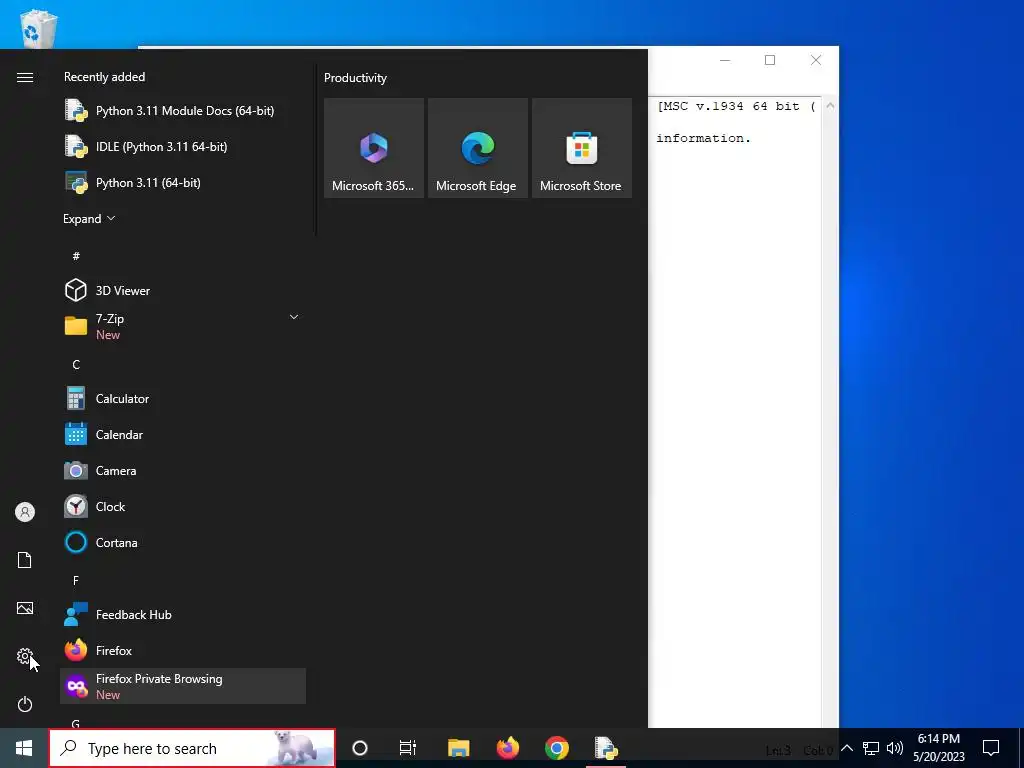Viewport: 1024px width, 768px height.
Task: Open Feedback Hub
Action: [183, 615]
